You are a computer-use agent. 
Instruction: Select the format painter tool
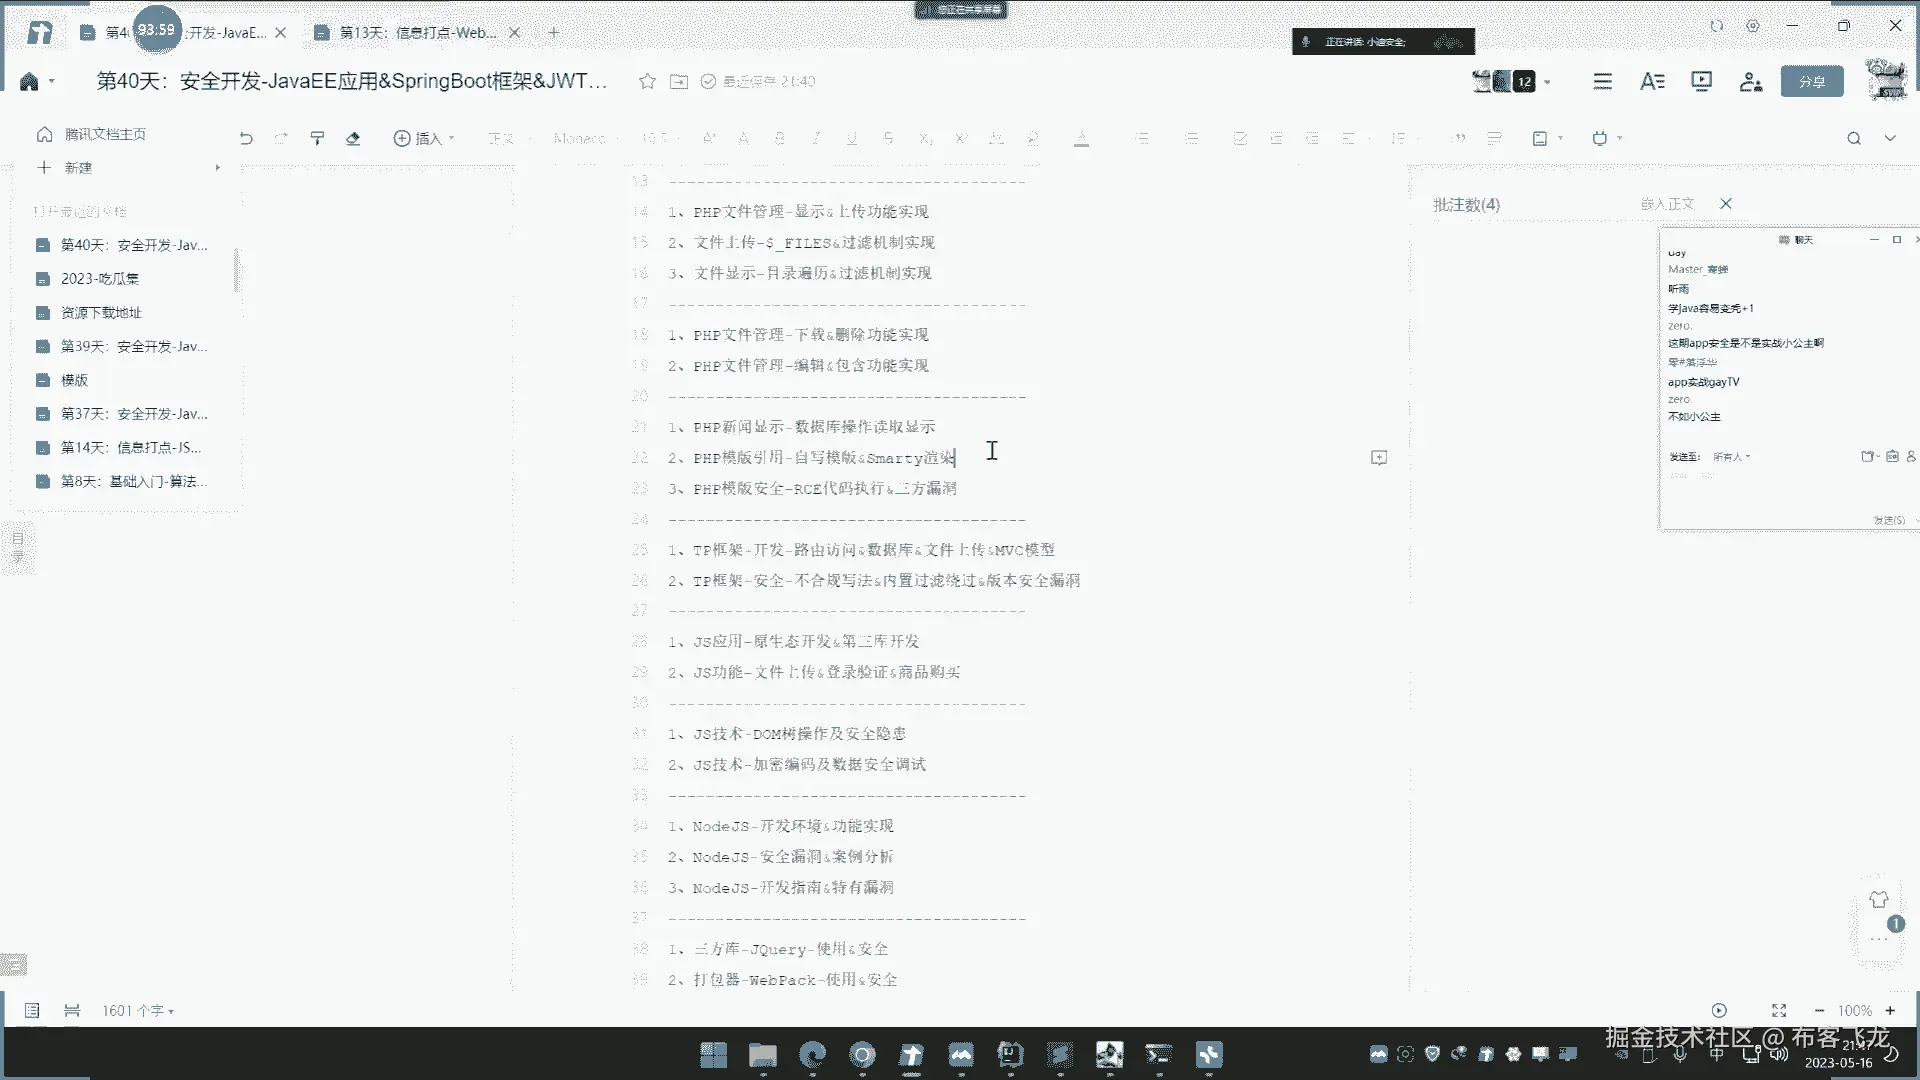click(317, 139)
